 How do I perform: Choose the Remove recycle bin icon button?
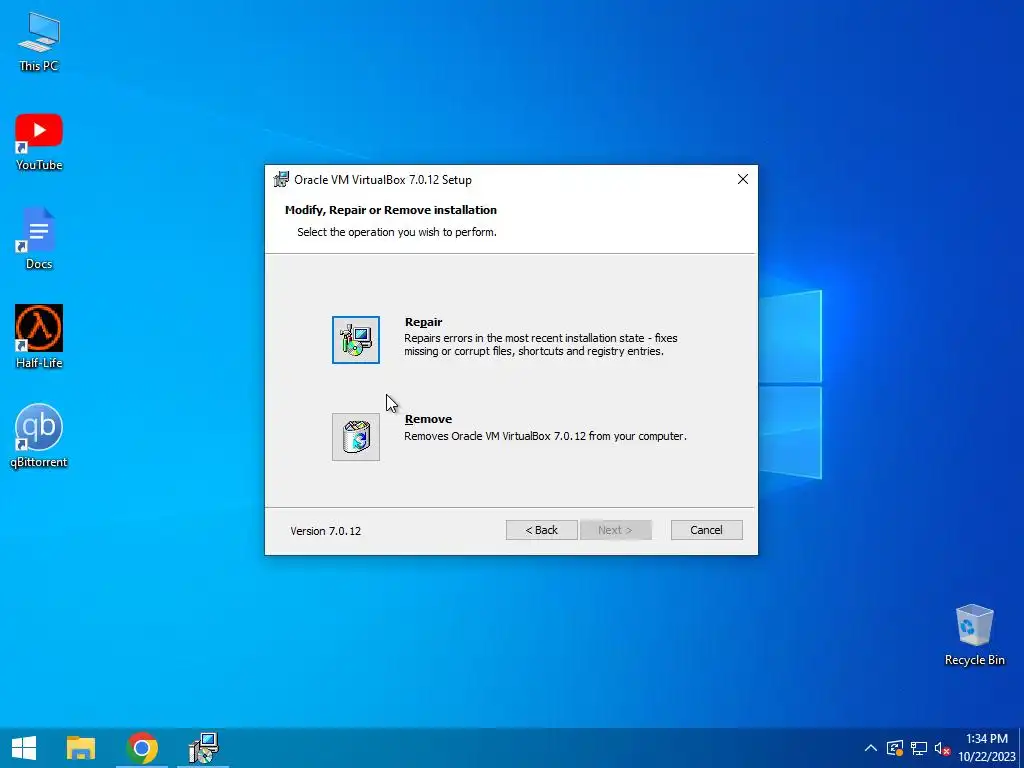click(x=355, y=437)
